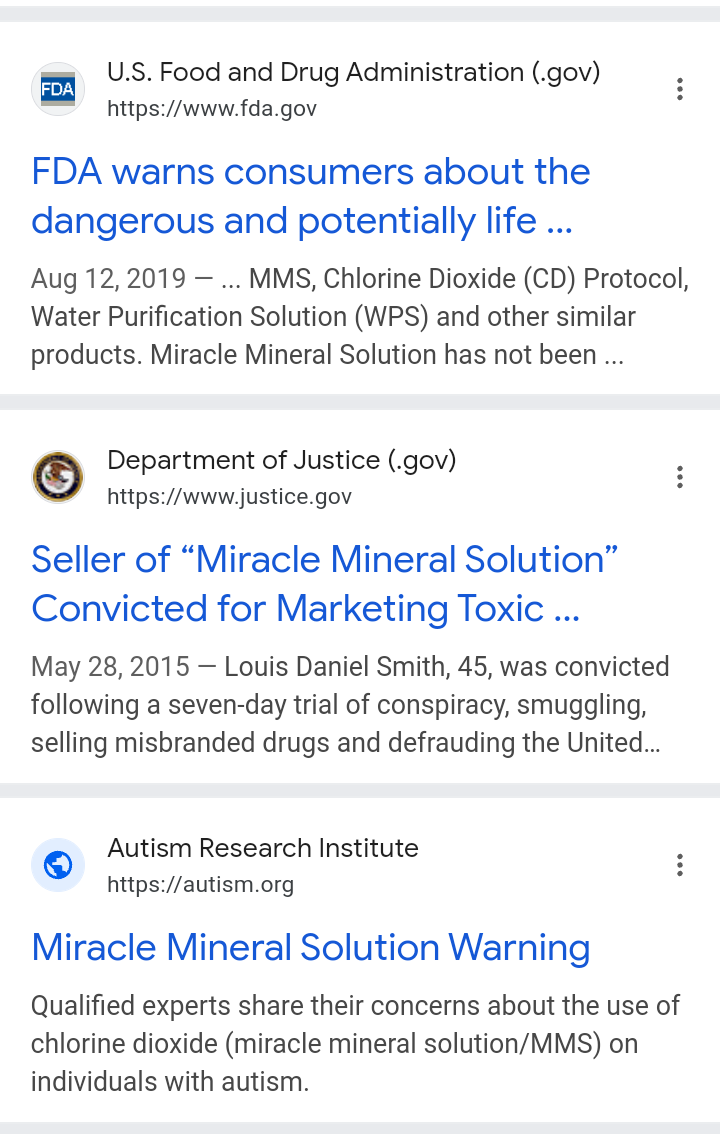Open more options for Autism Research Institute result

point(680,865)
